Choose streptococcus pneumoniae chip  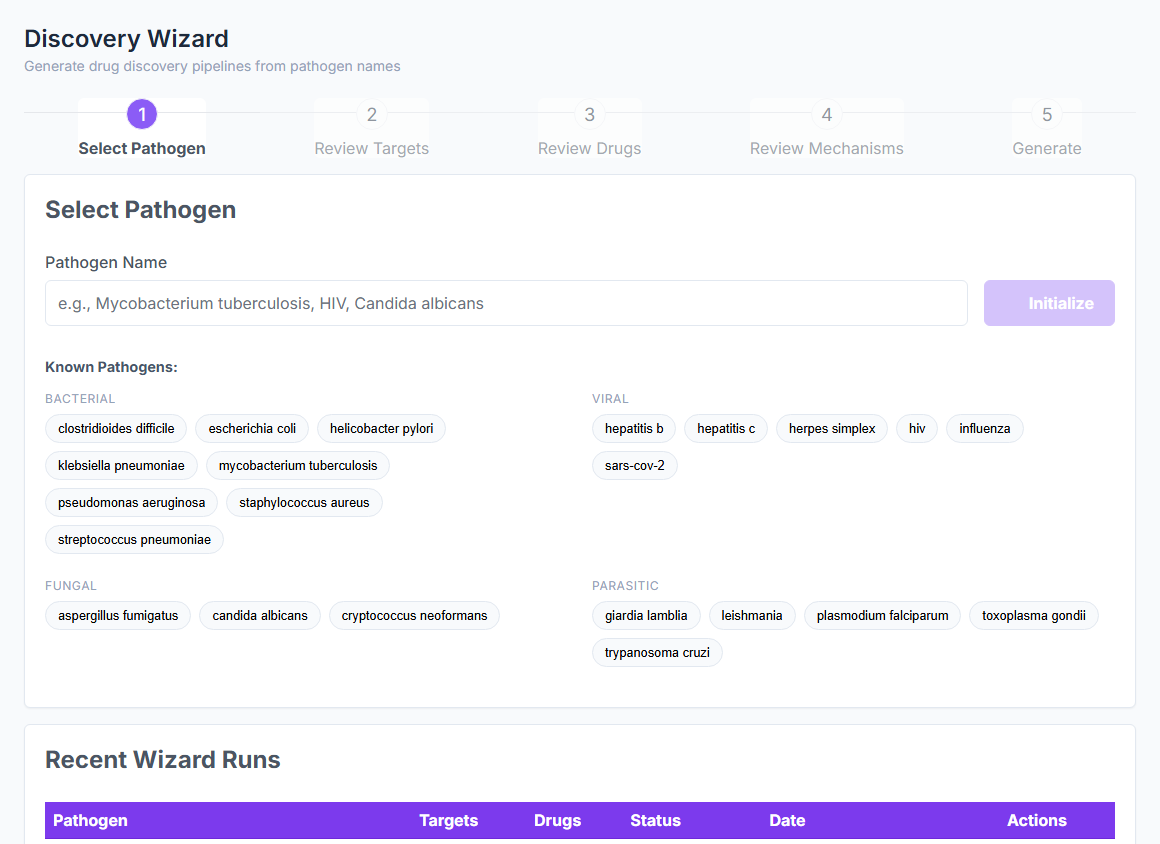[x=135, y=539]
